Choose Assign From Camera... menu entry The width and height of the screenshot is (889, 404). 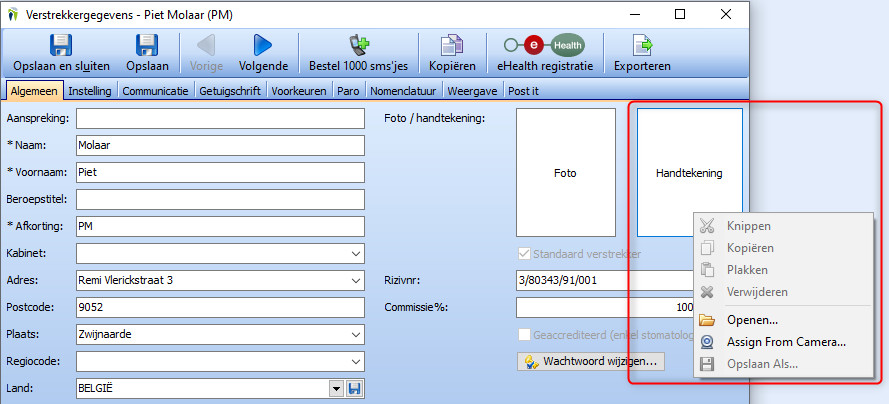tap(785, 342)
